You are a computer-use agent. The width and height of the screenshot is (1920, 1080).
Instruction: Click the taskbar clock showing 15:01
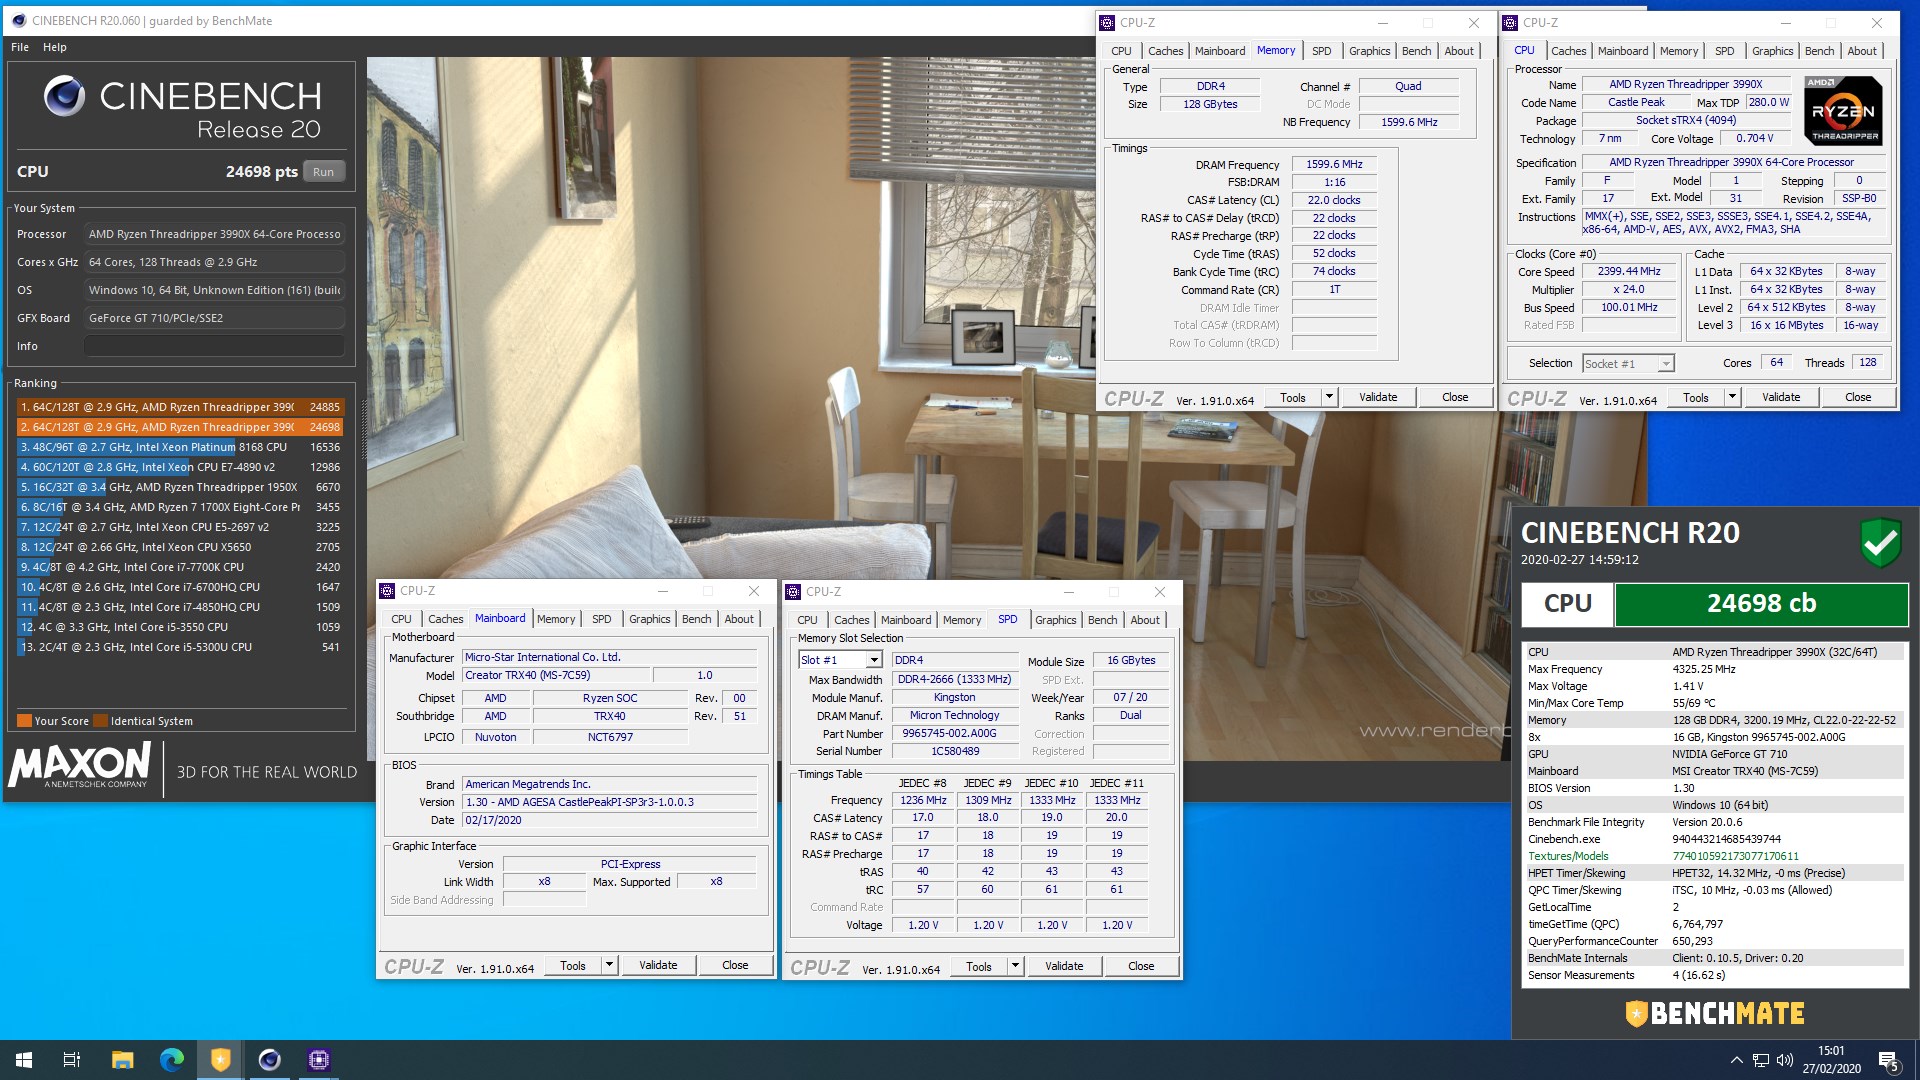tap(1831, 1060)
